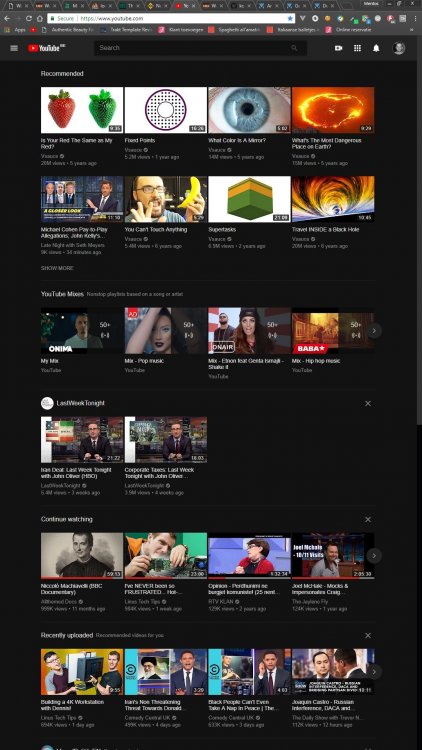
Task: Open 'Authentic Beauty' bookmark
Action: coord(68,30)
